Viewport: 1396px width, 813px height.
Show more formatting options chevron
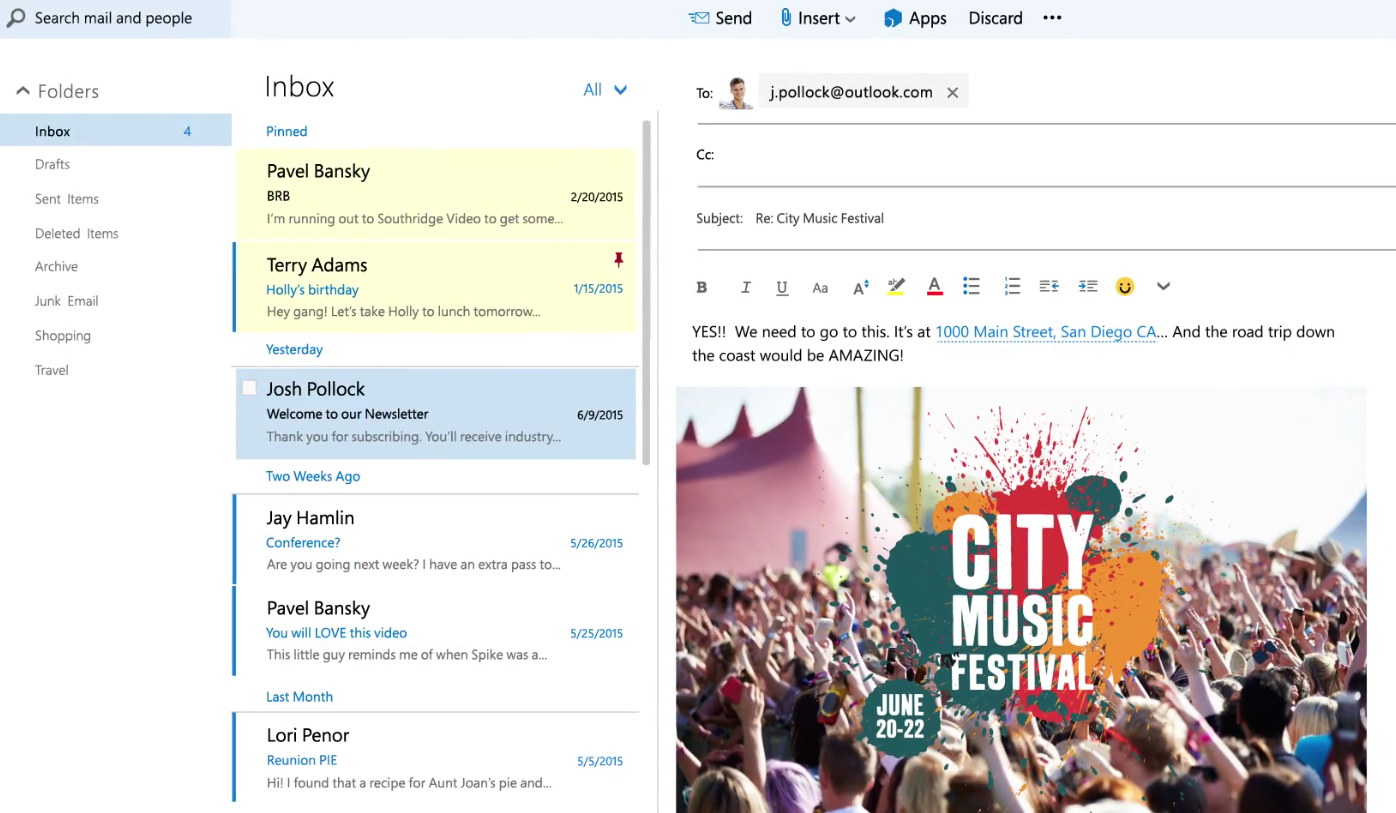(x=1163, y=287)
